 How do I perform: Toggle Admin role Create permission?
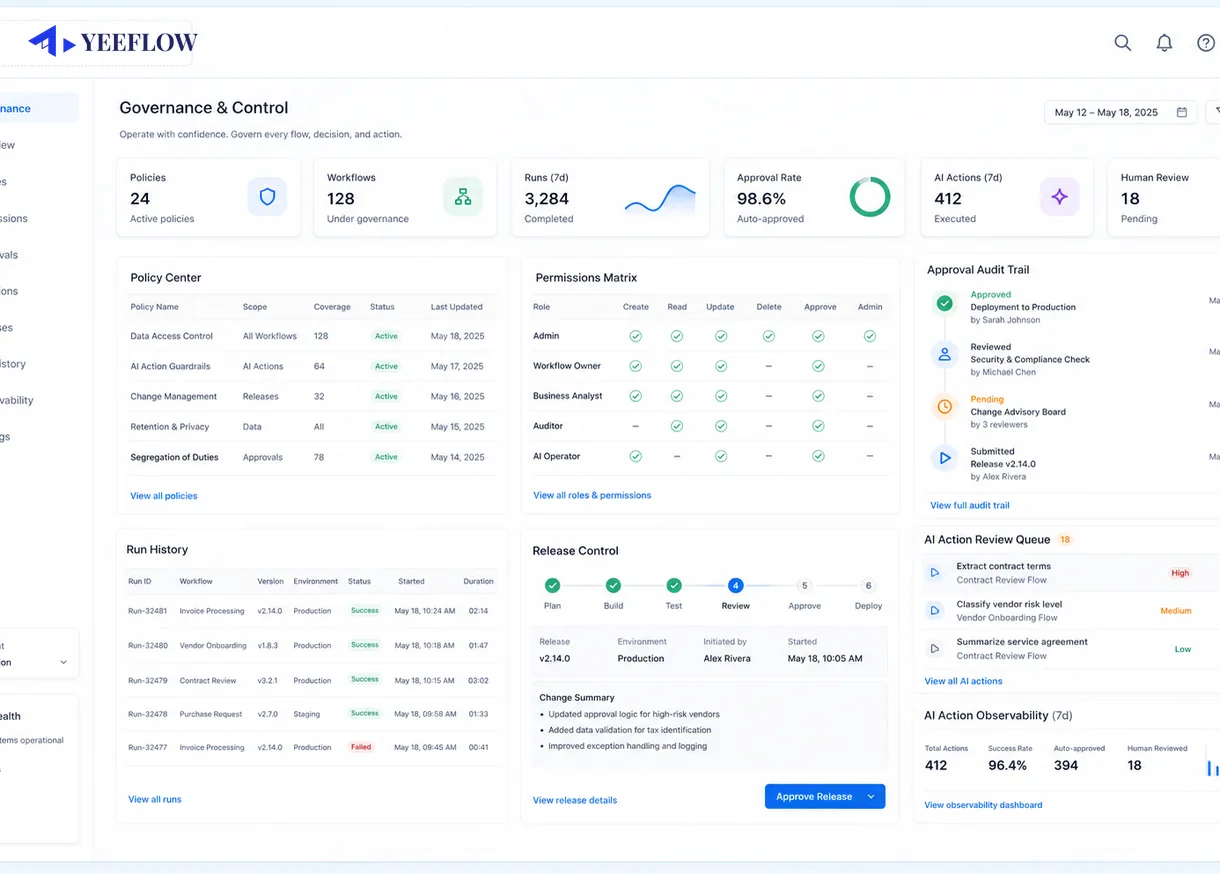[635, 336]
